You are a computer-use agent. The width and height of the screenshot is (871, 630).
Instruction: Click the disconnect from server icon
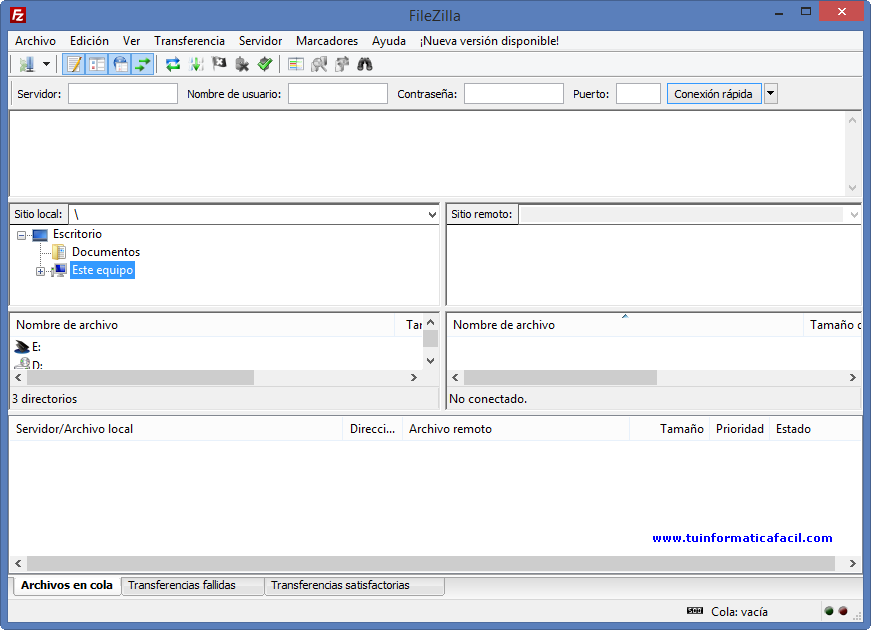(x=242, y=64)
